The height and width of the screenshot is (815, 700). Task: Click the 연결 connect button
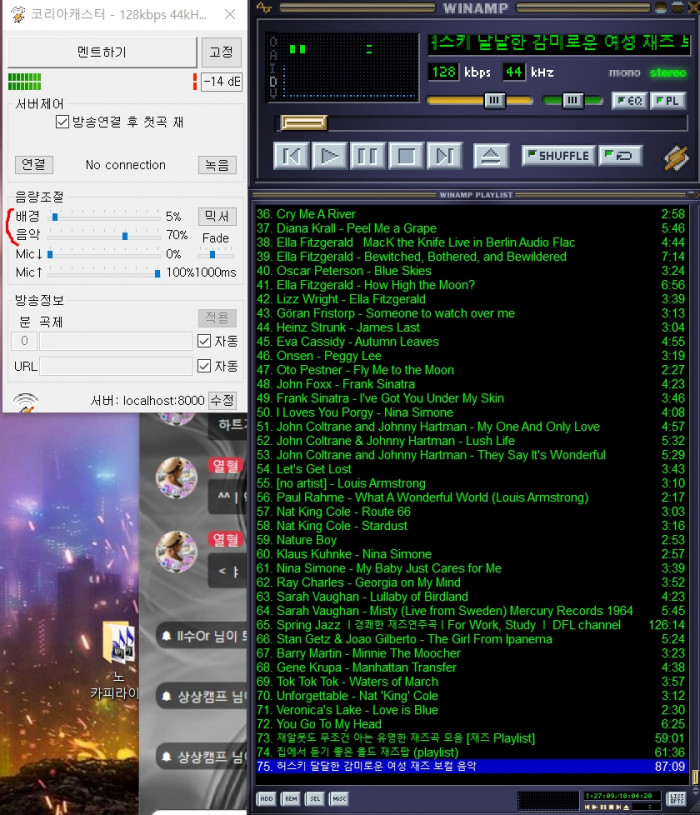[34, 165]
